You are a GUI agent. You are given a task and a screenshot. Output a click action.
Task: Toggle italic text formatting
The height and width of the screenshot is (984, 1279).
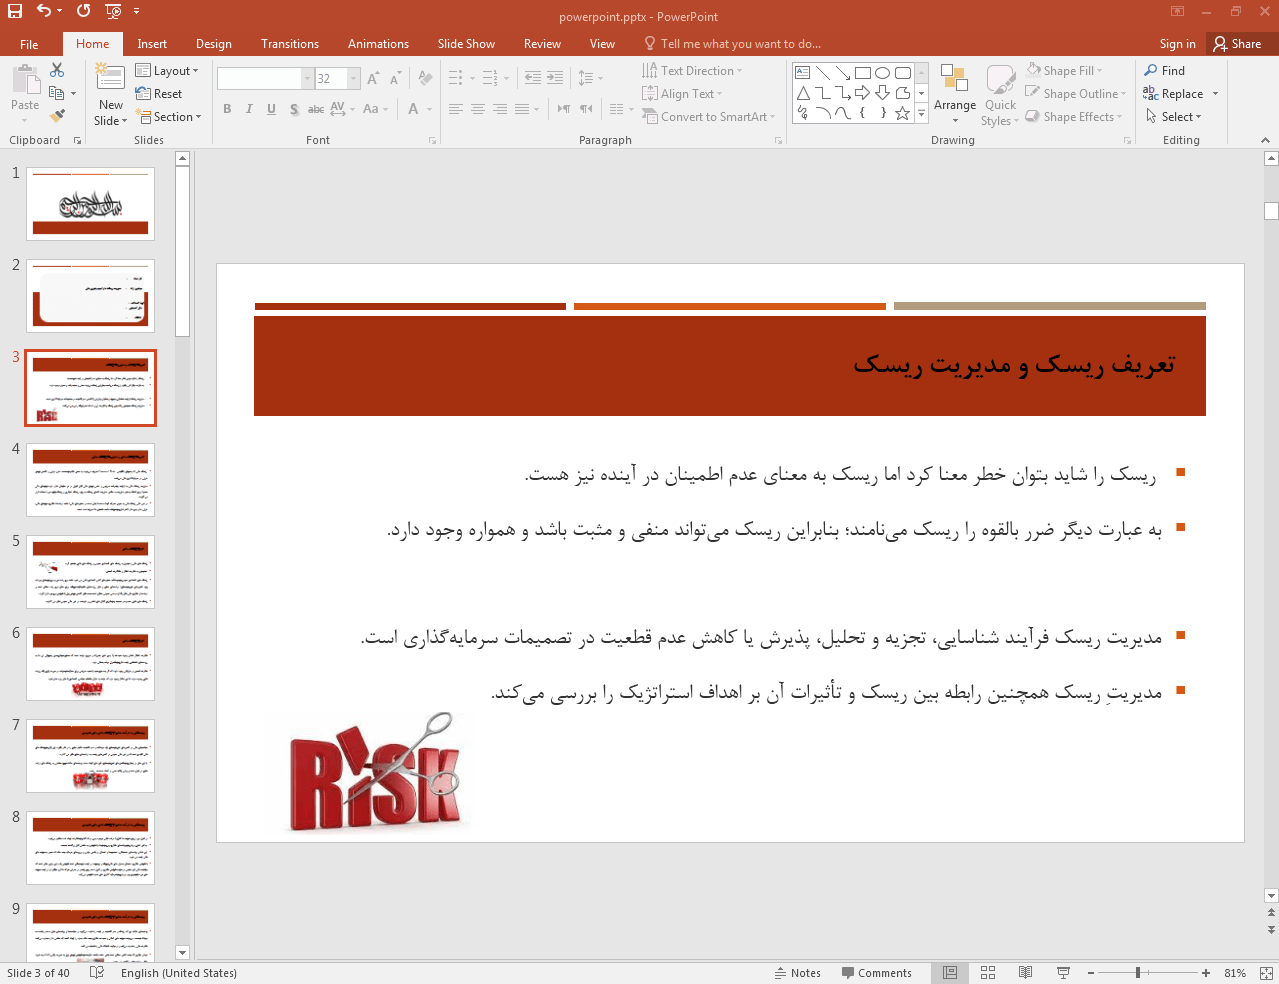[248, 108]
